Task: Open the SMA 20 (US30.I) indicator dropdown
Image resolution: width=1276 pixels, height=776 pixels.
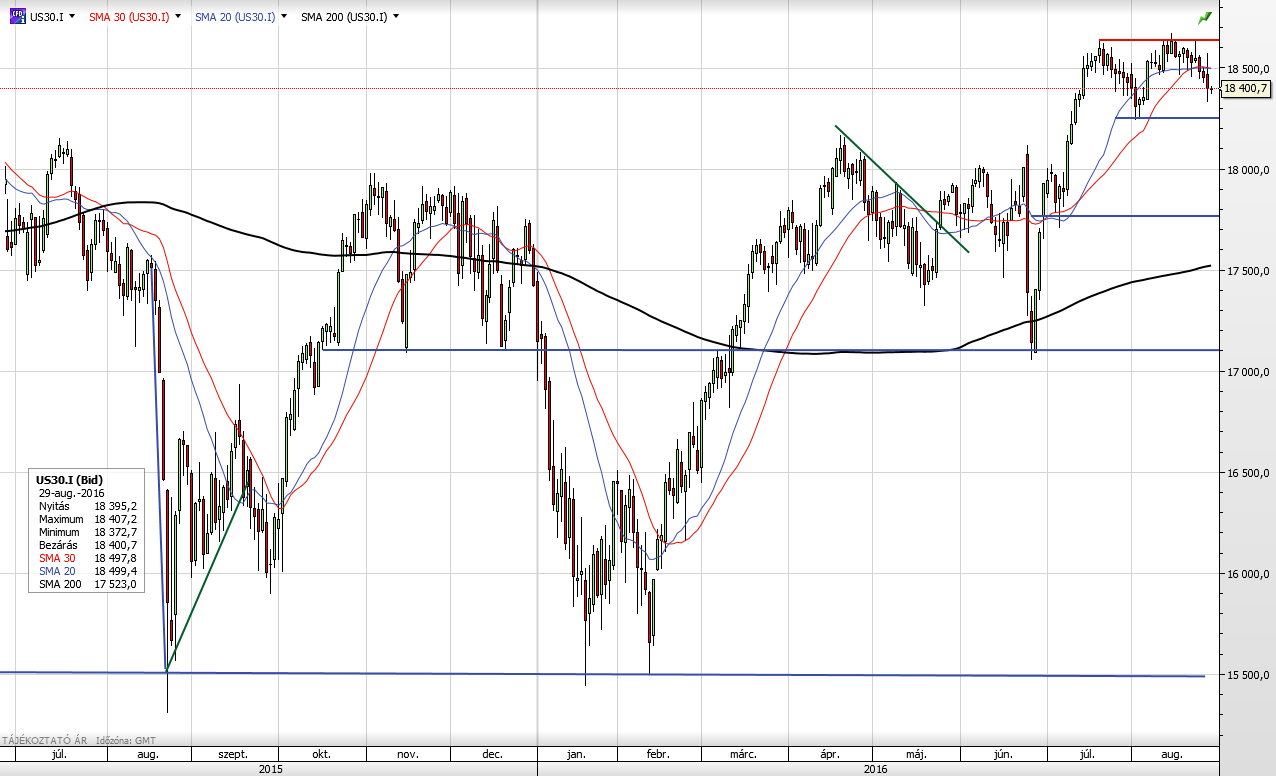Action: tap(286, 17)
